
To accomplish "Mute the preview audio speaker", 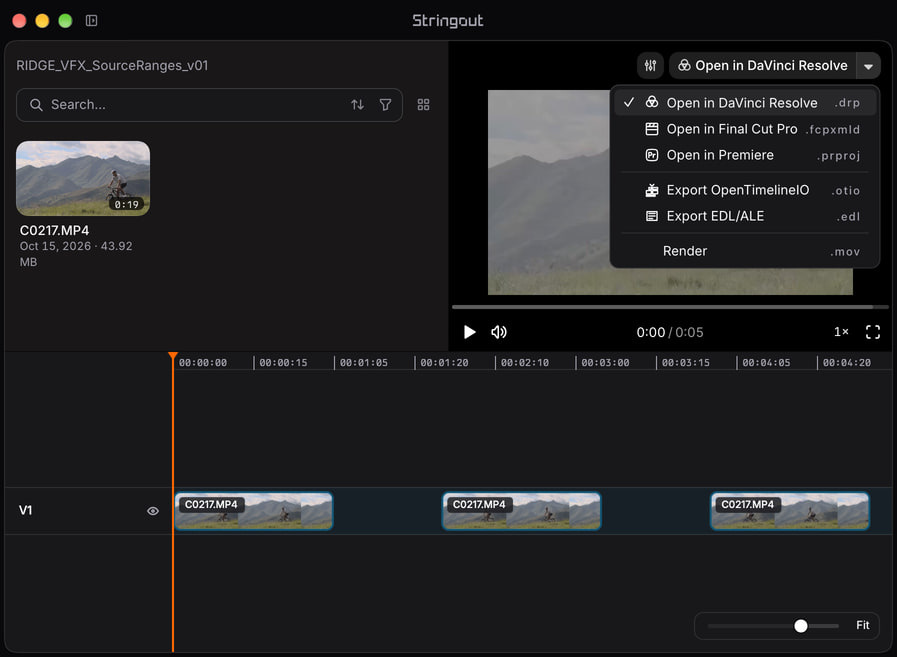I will [x=499, y=332].
